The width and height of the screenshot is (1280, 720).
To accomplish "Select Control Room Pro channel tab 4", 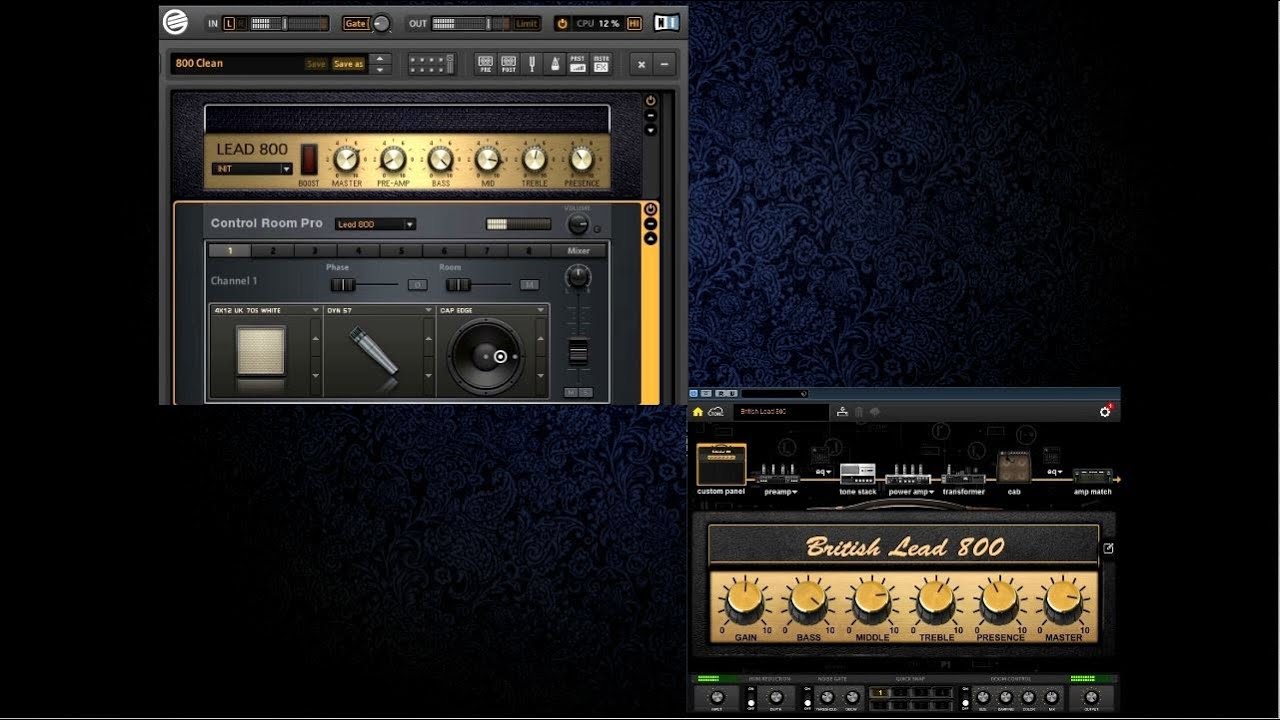I will click(358, 251).
